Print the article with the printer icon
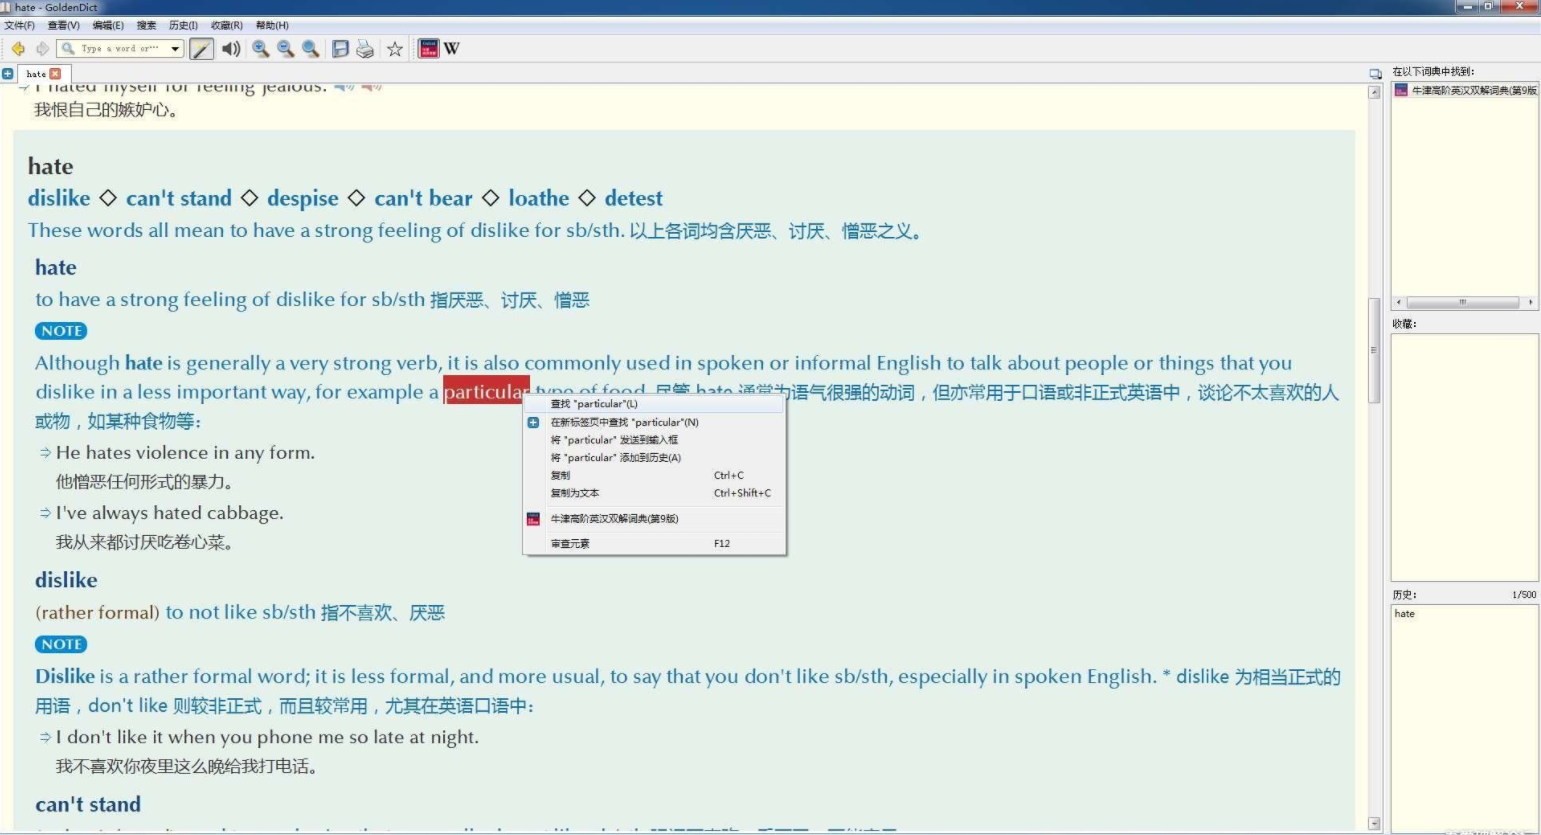1541x835 pixels. click(x=365, y=49)
